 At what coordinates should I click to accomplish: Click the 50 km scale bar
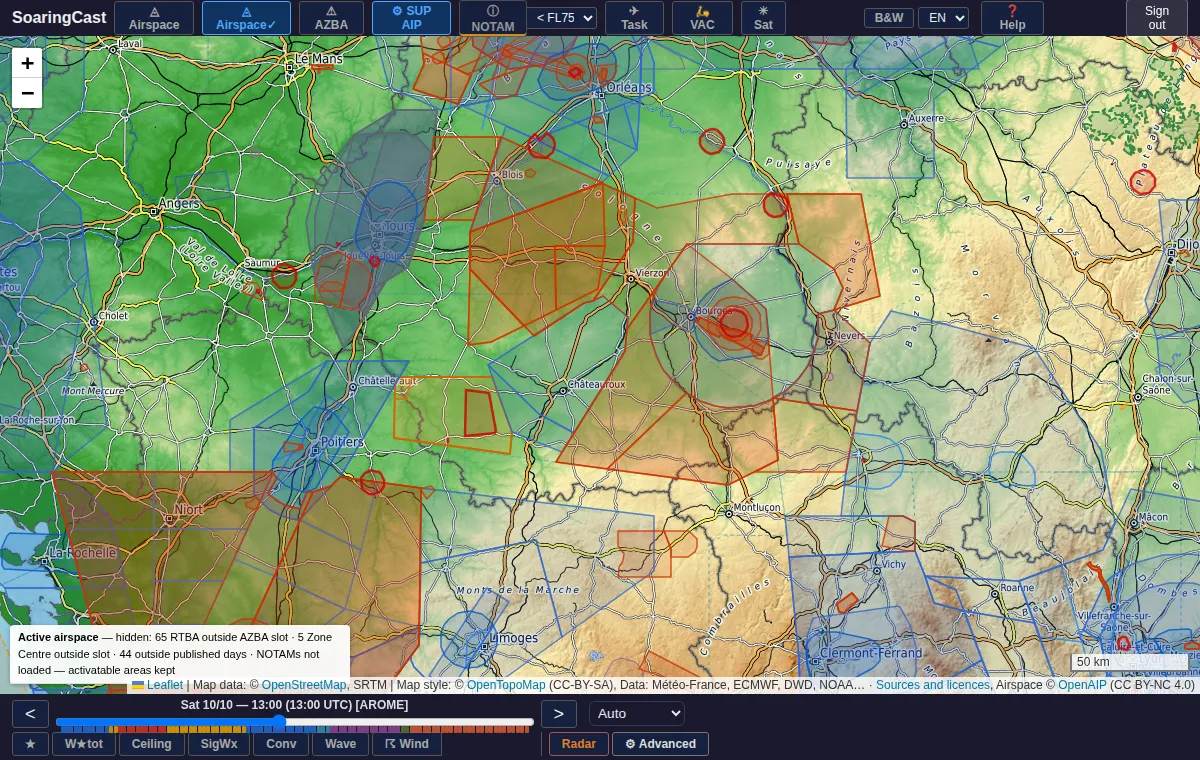click(1130, 661)
